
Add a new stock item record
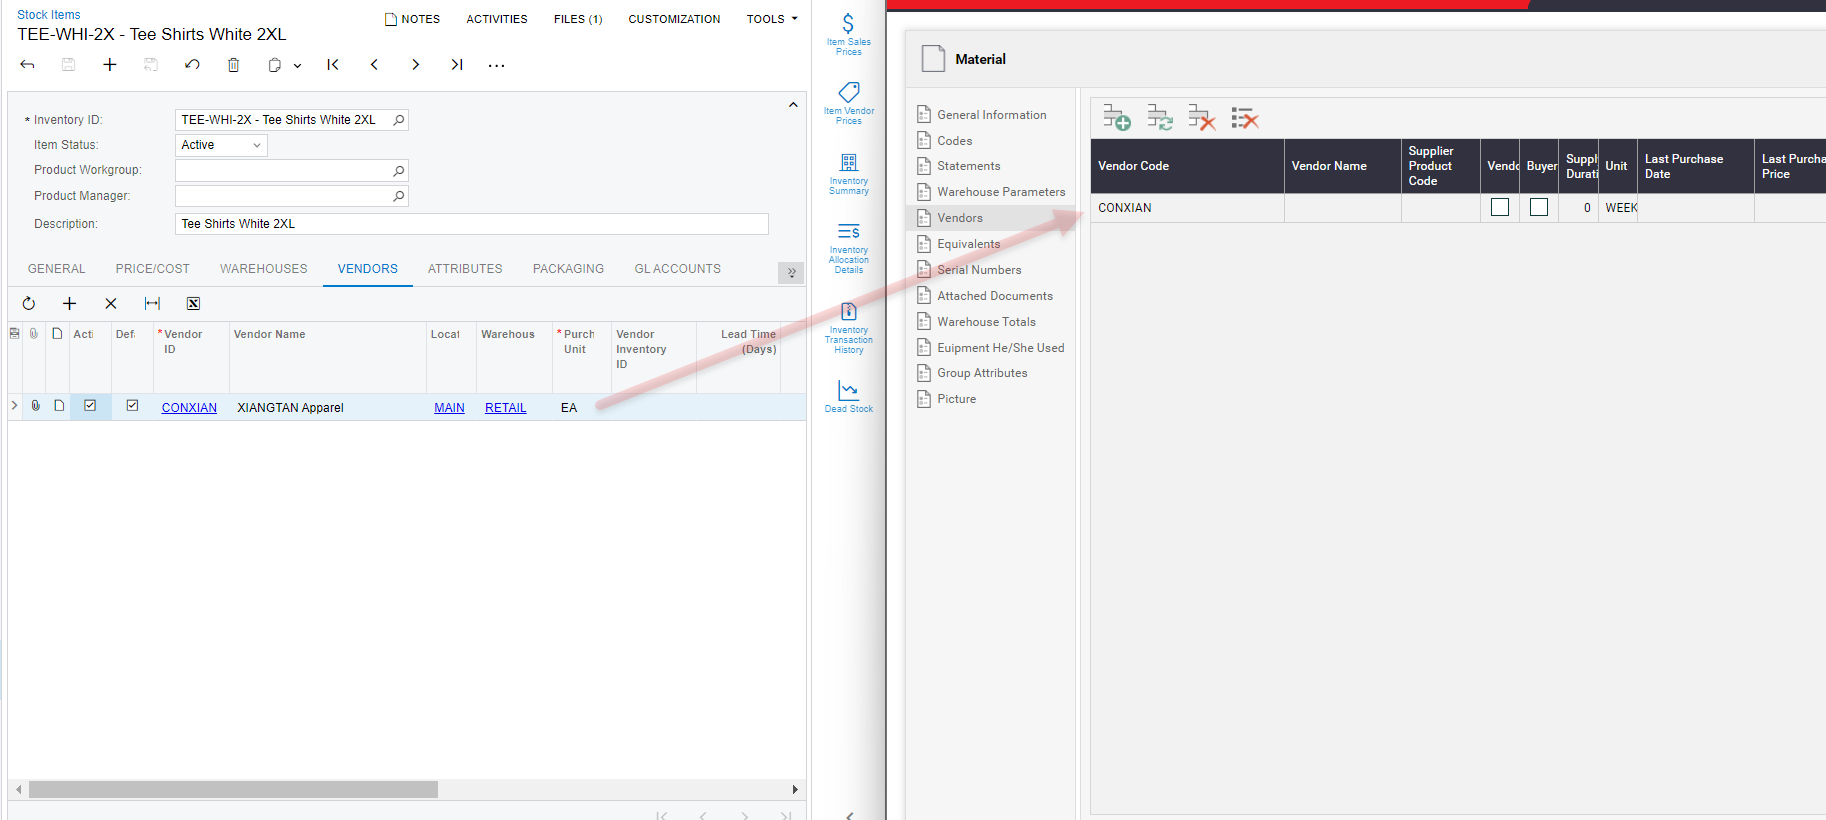[x=110, y=65]
